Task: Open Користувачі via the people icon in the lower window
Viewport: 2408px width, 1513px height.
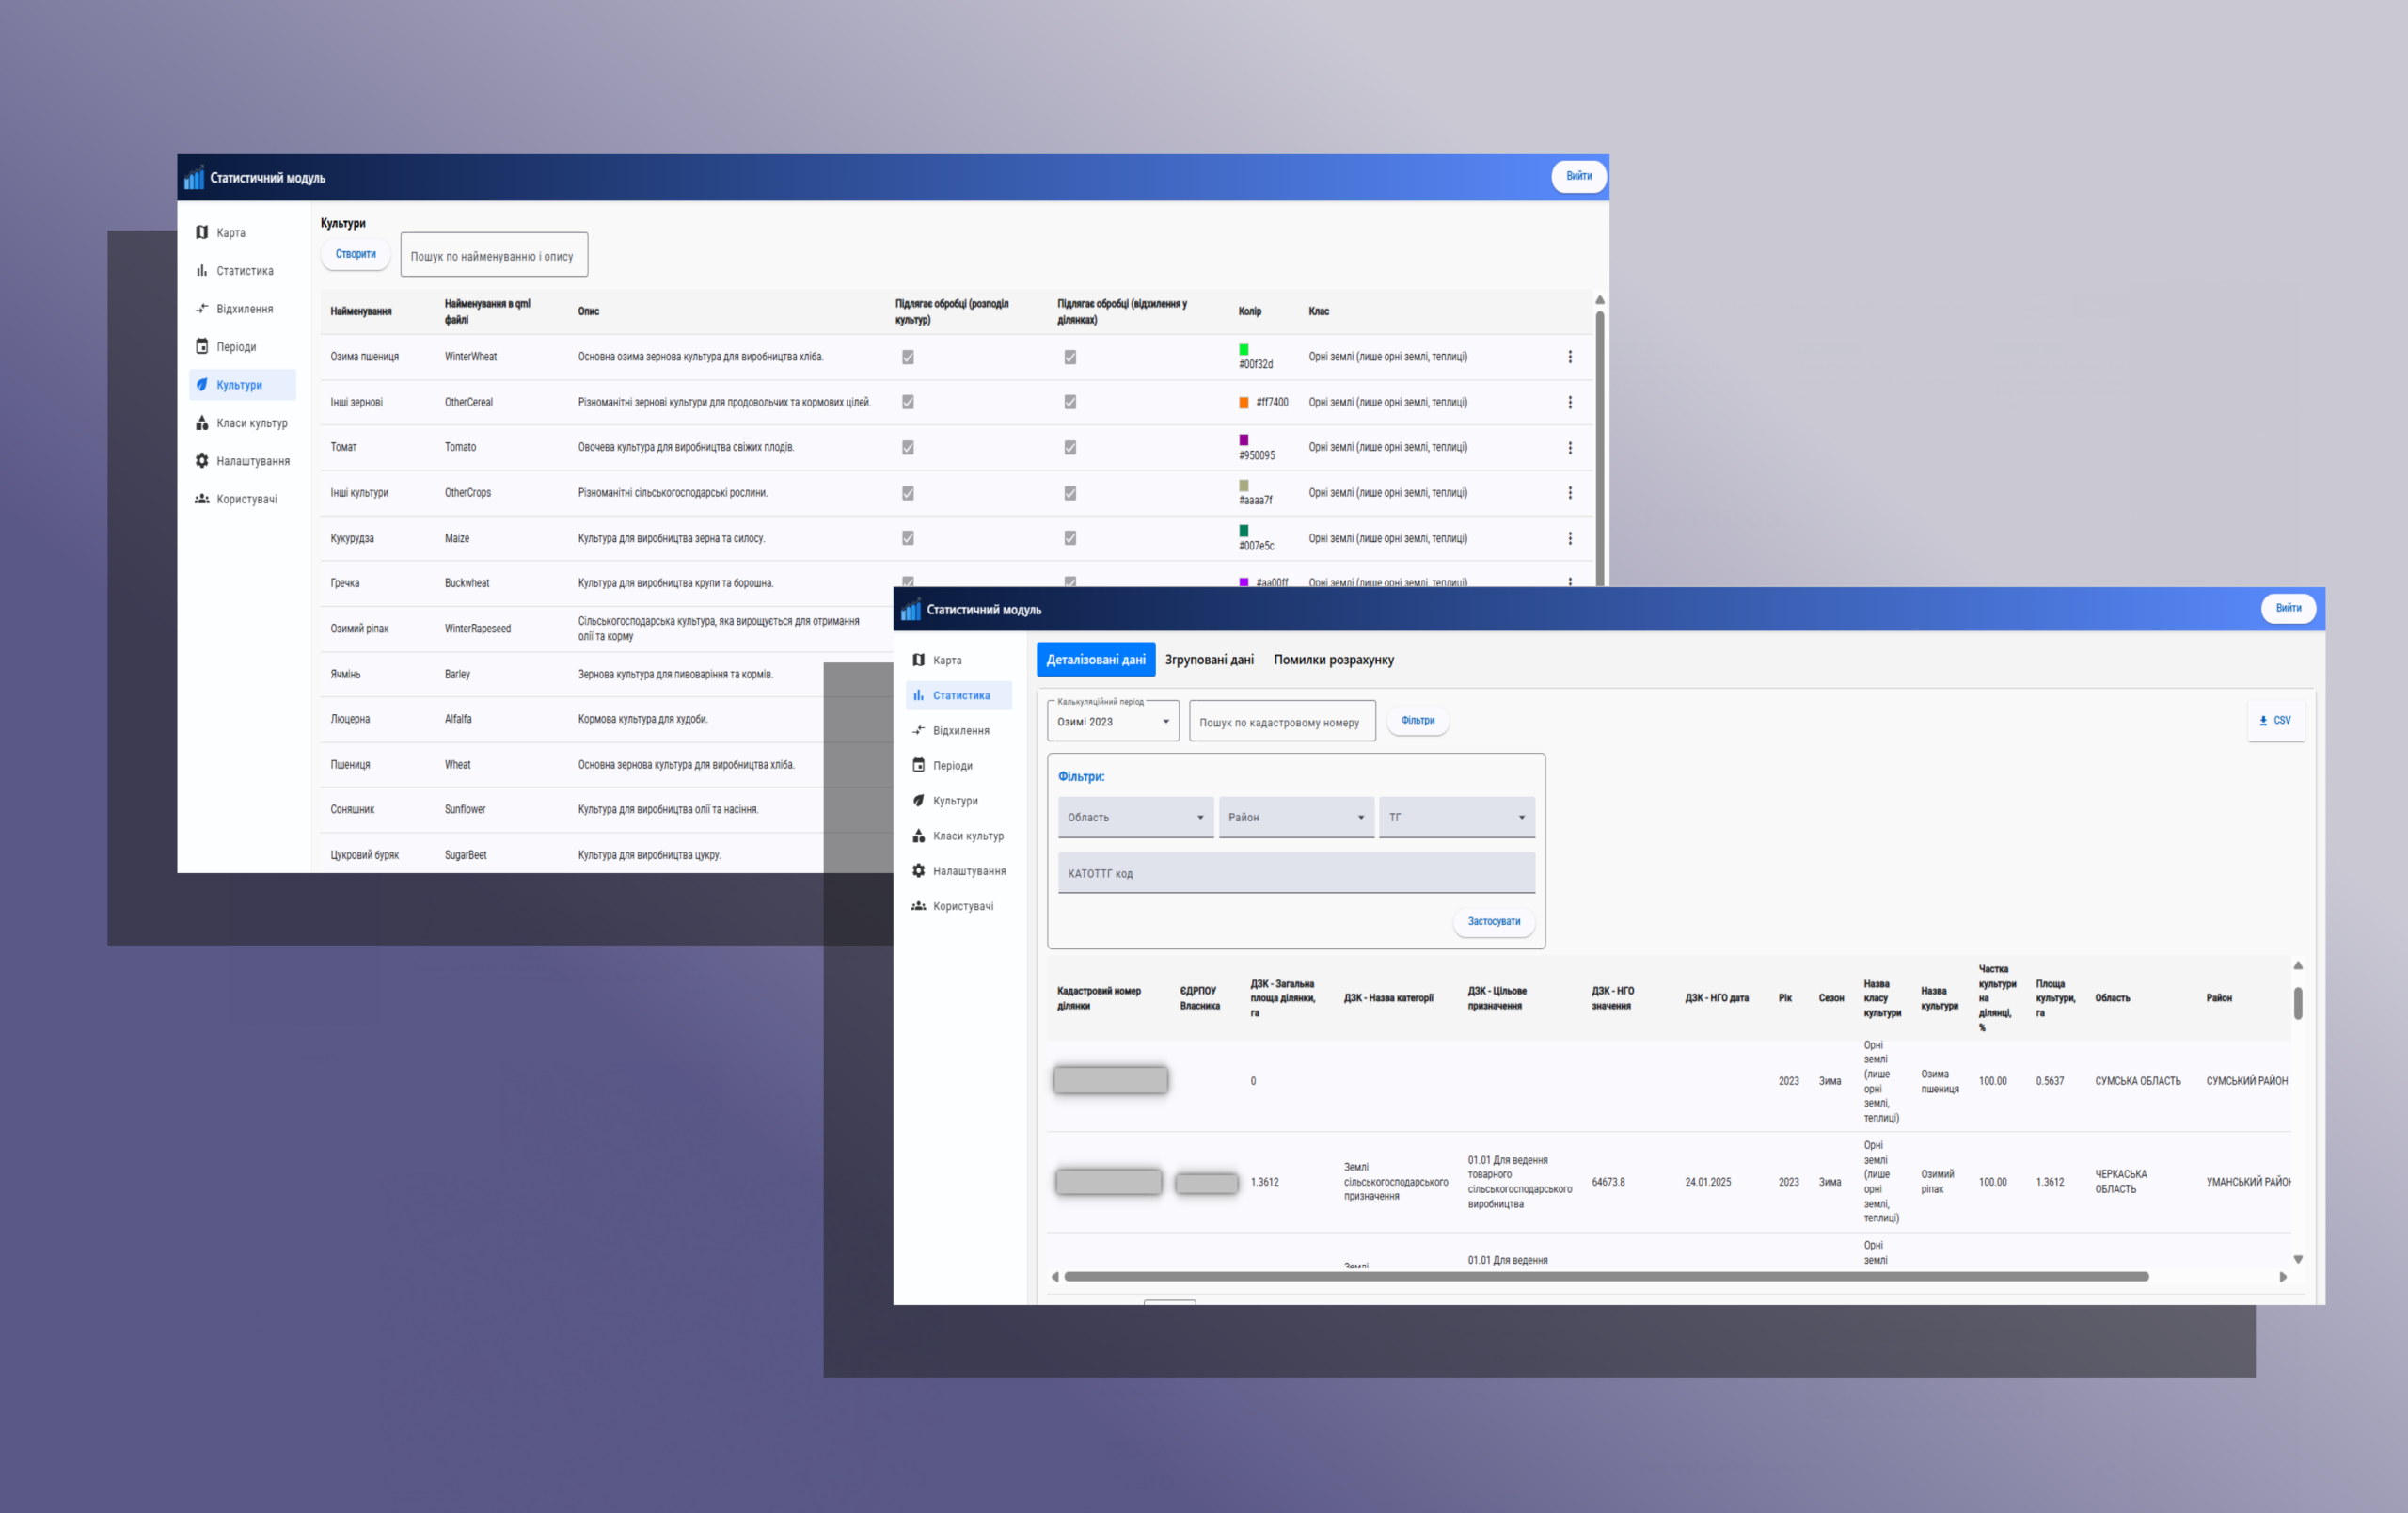Action: [918, 906]
